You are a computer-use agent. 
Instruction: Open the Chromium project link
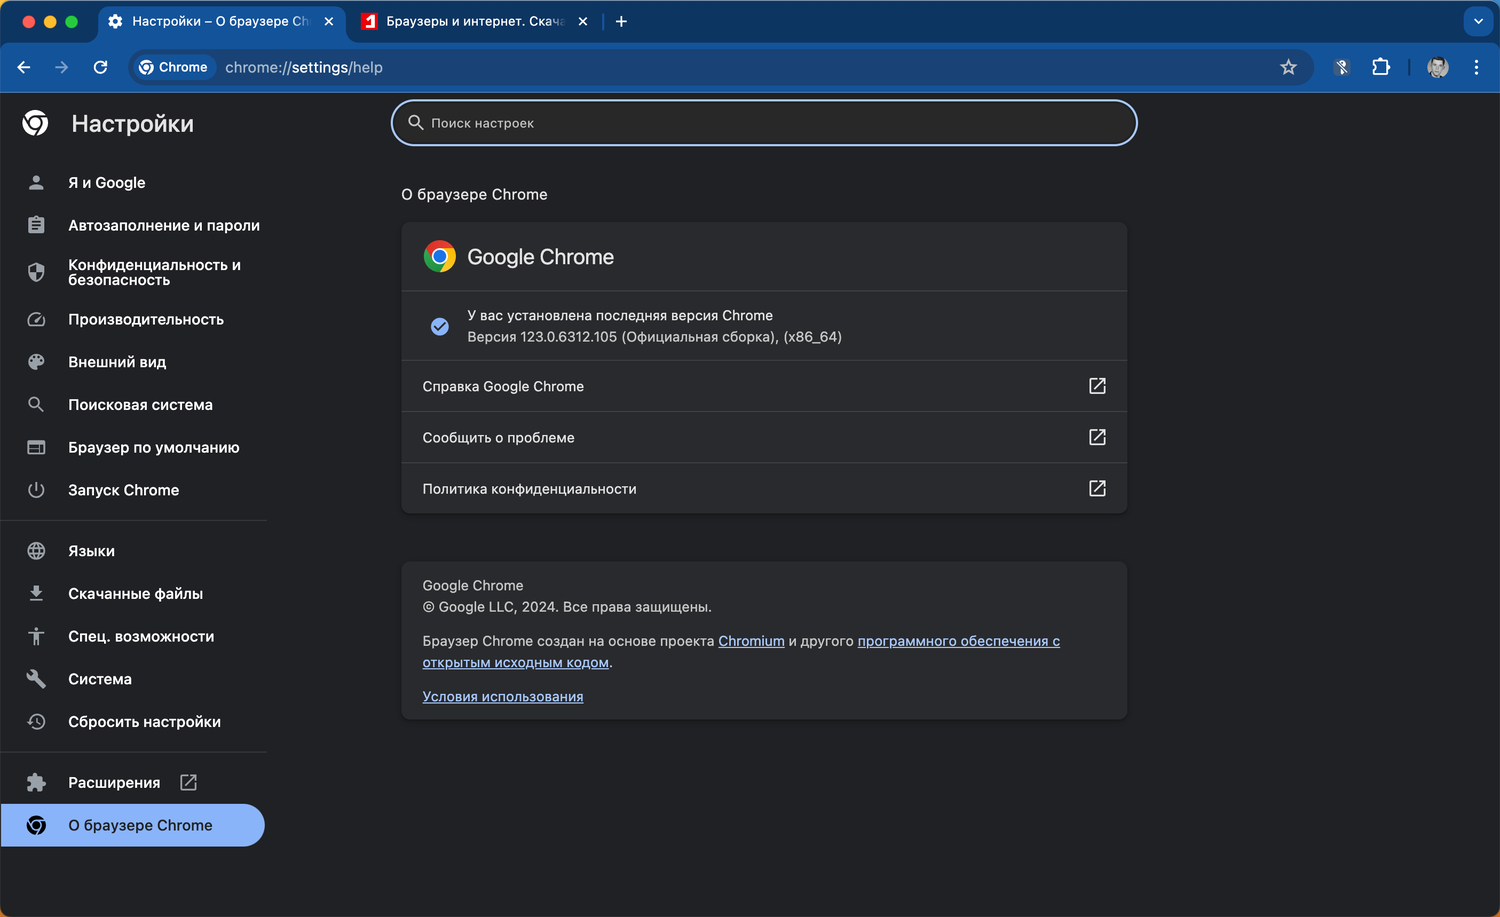pos(751,641)
